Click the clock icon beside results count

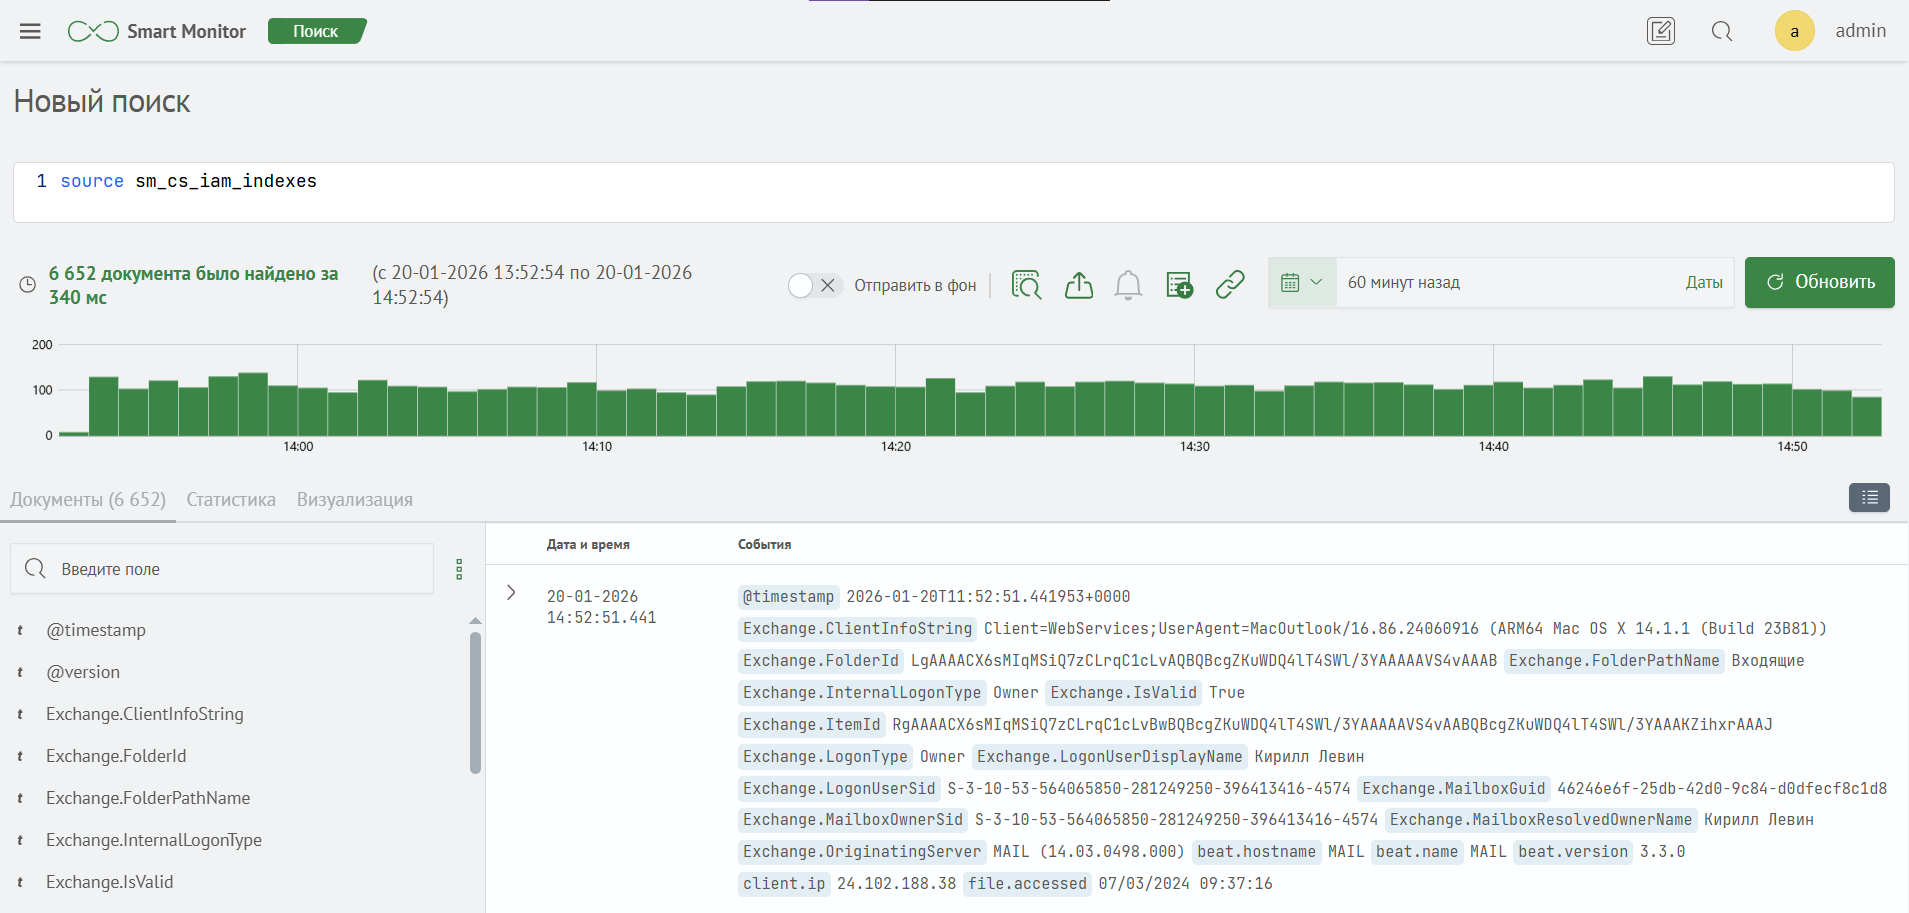[x=28, y=285]
